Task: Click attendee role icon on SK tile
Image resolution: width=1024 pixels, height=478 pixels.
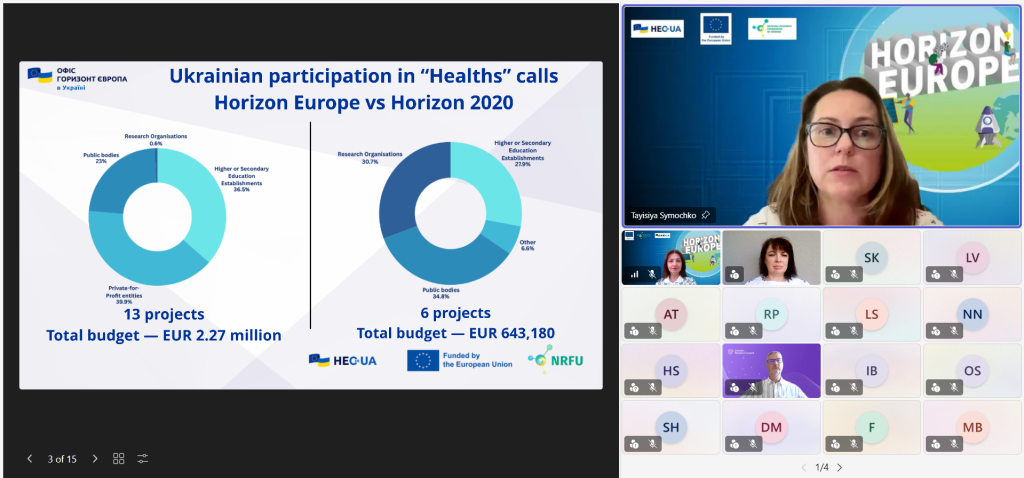Action: coord(835,275)
